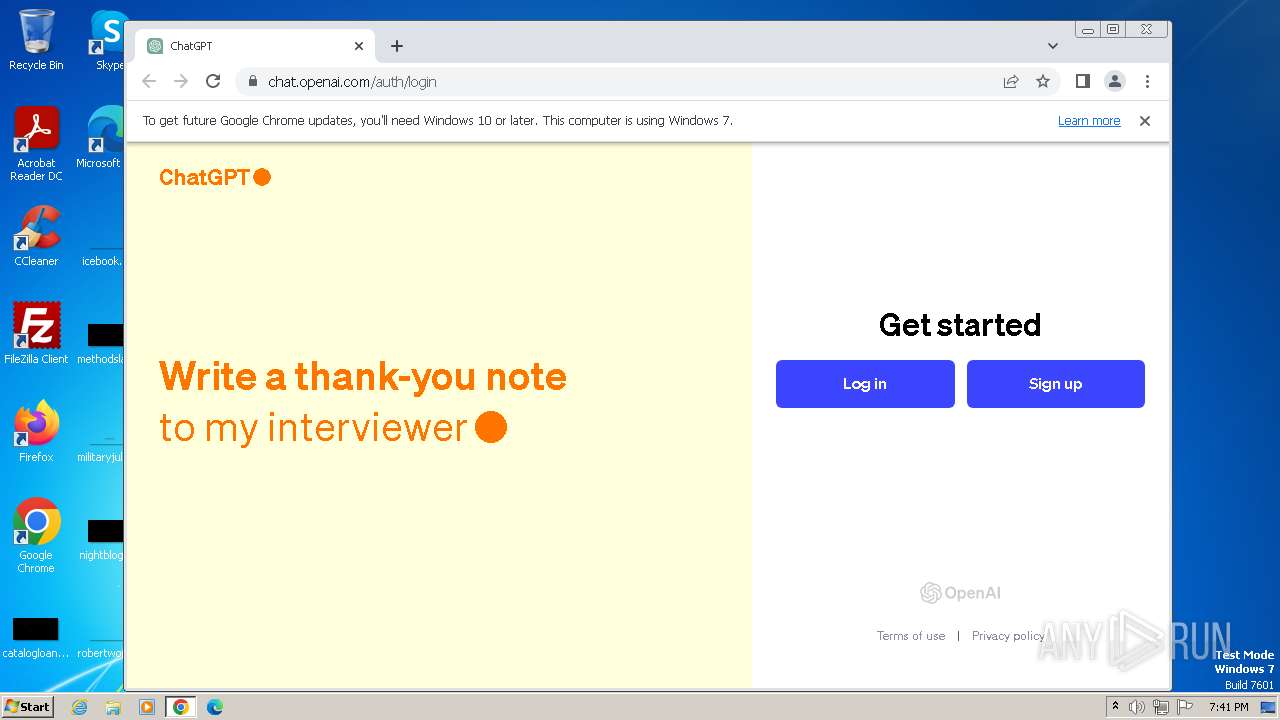Click 'Write a thank-you note' text
The width and height of the screenshot is (1280, 720).
[363, 377]
